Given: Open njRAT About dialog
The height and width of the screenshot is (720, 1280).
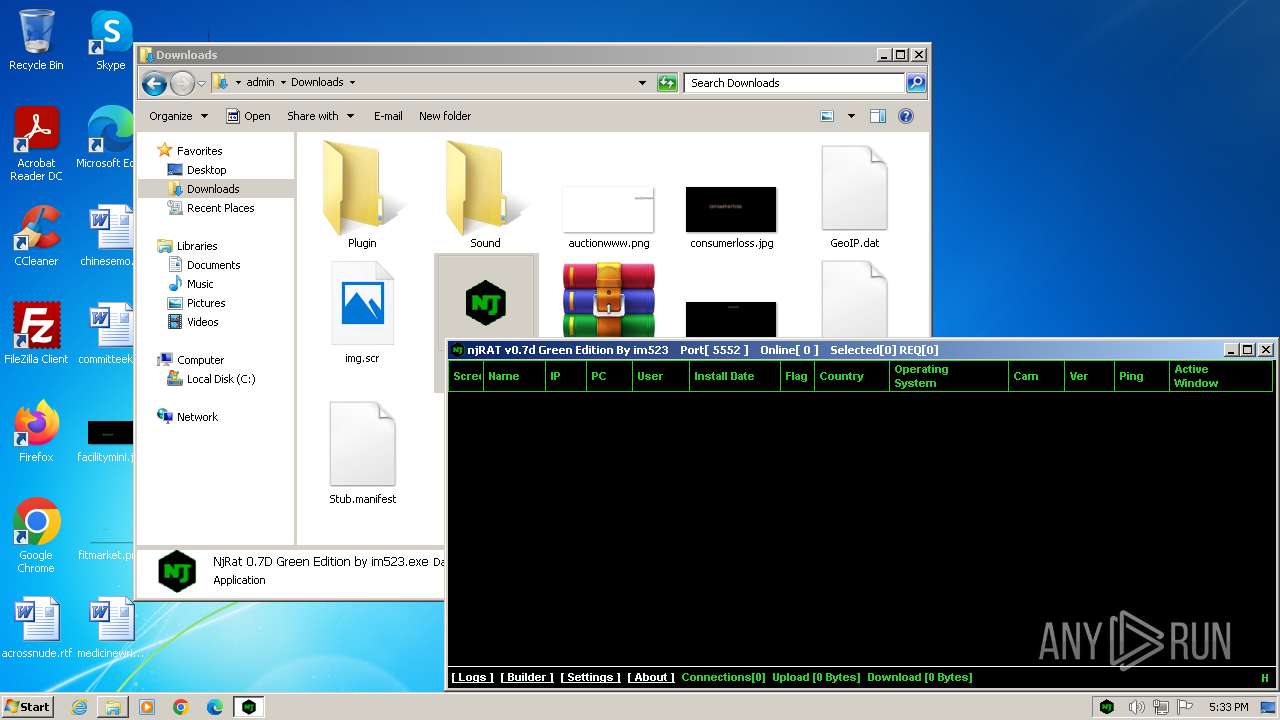Looking at the screenshot, I should [651, 677].
